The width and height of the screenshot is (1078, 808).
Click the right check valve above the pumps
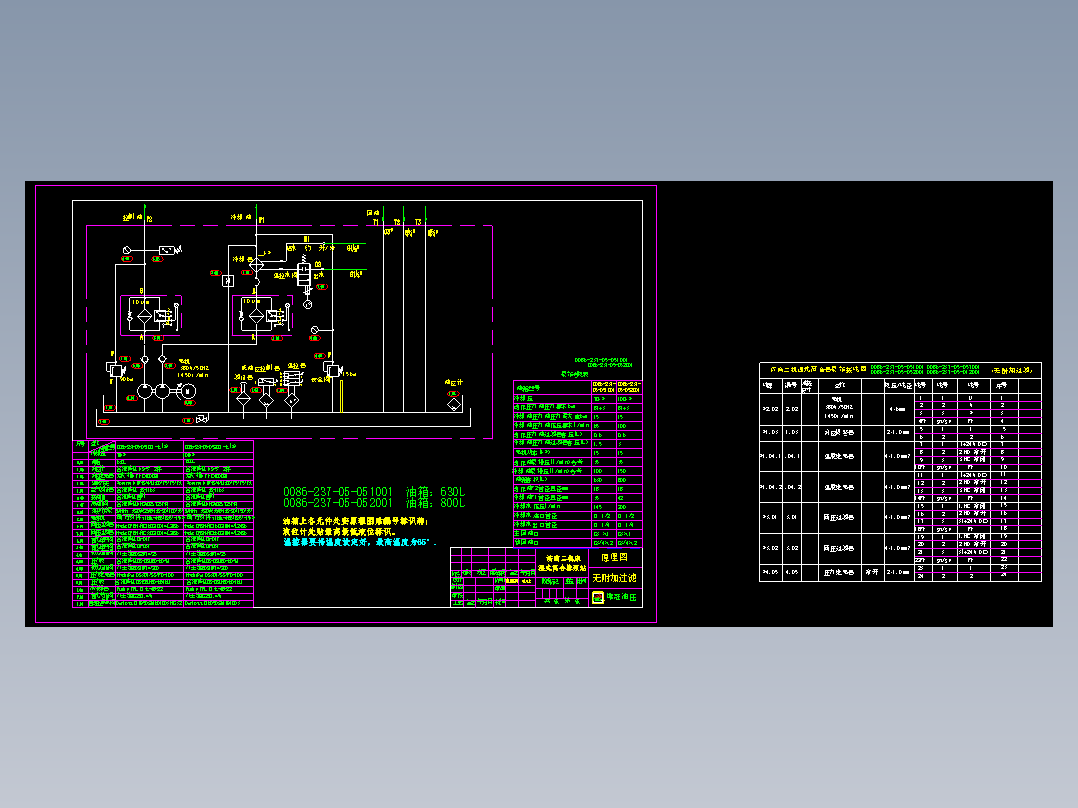tap(162, 360)
